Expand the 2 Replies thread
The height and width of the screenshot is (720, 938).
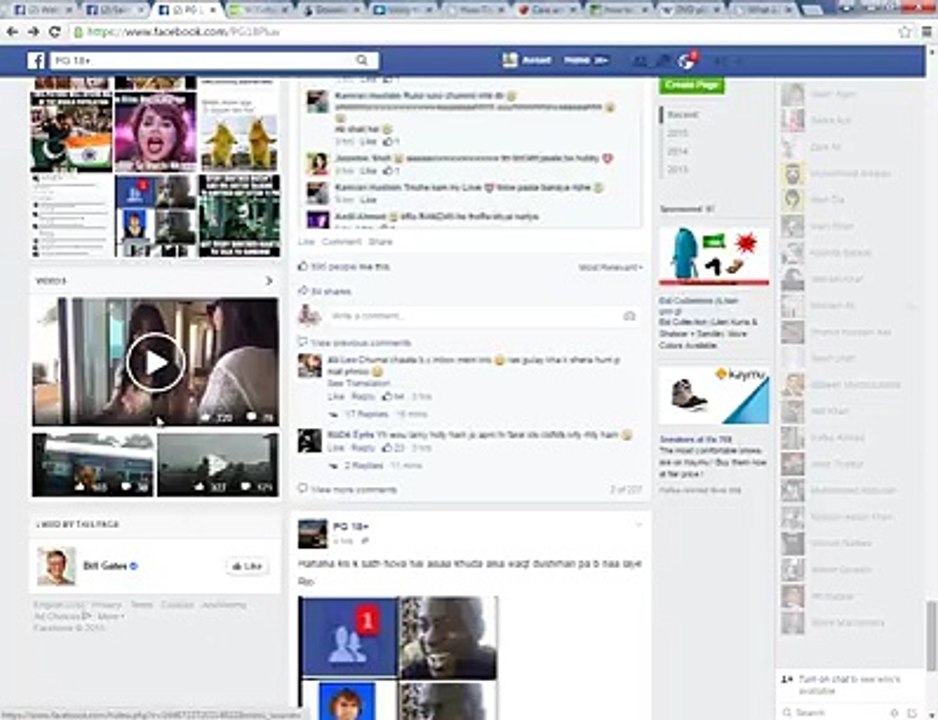(364, 465)
